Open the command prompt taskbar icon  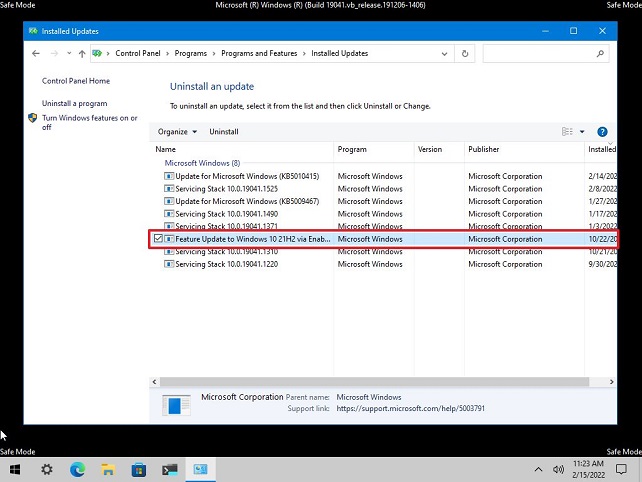[170, 470]
